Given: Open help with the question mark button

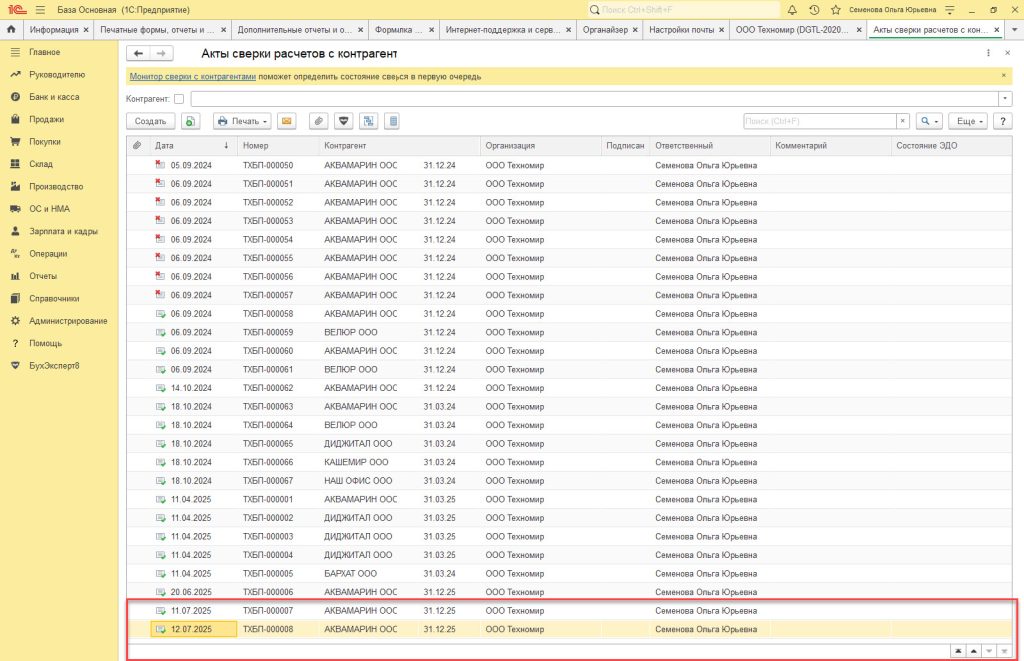Looking at the screenshot, I should [x=1002, y=121].
